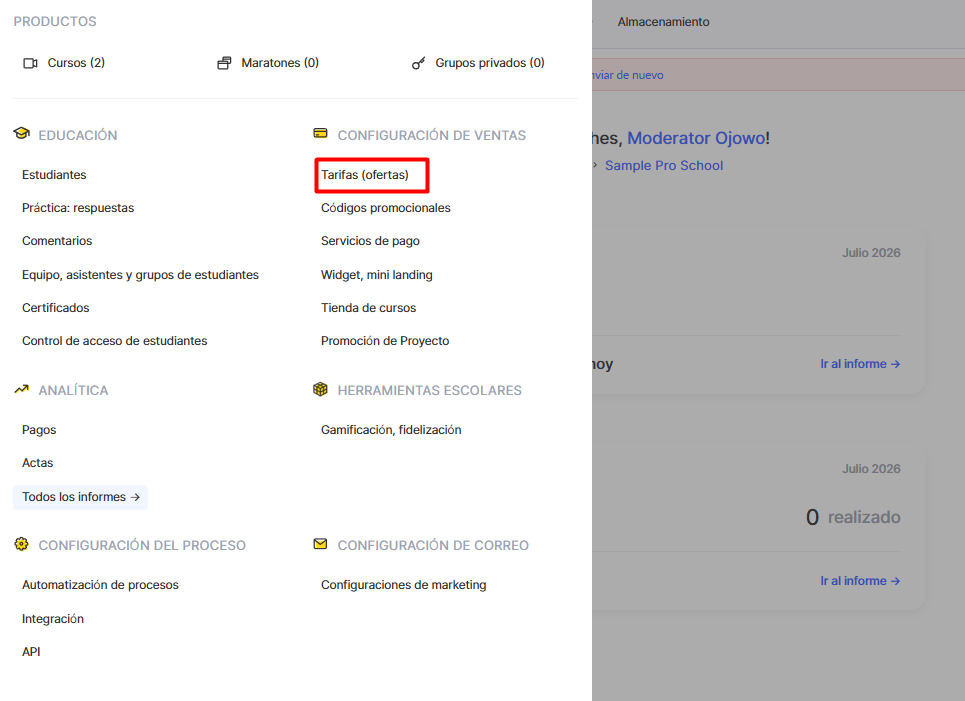Click the 'nviar de nuevo' banner link

tap(628, 75)
